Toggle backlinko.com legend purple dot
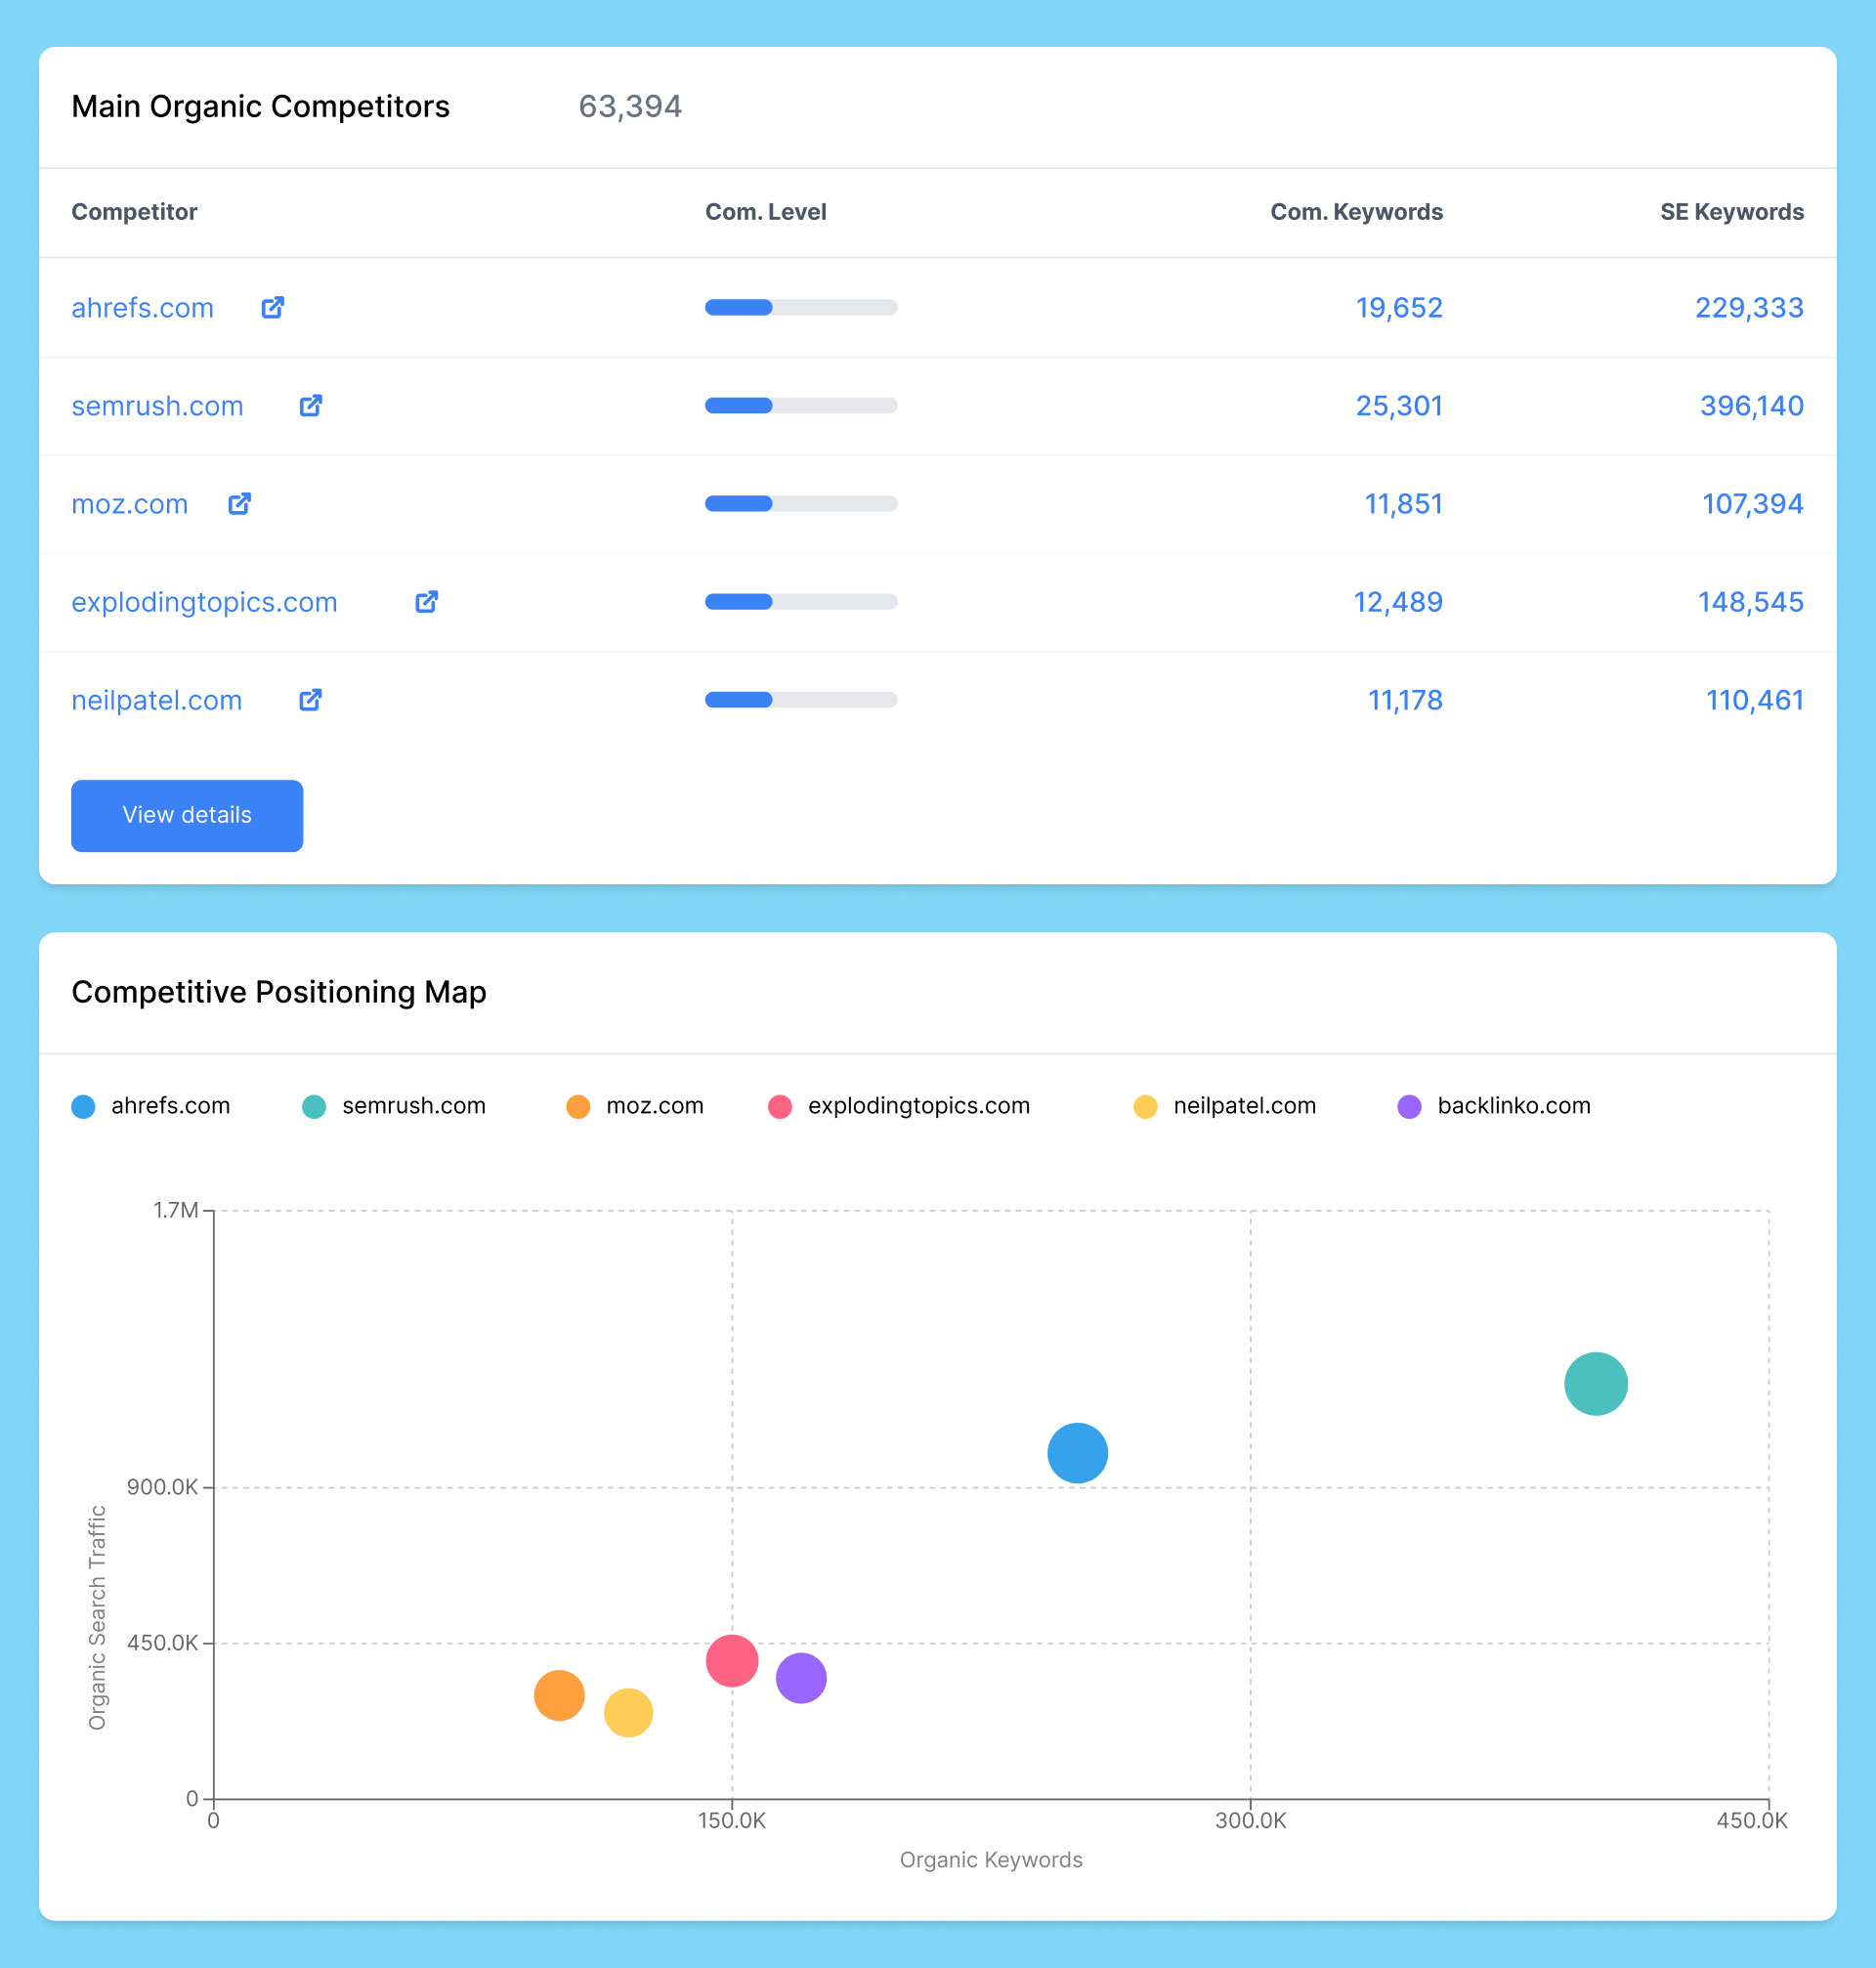The height and width of the screenshot is (1968, 1876). tap(1409, 1106)
